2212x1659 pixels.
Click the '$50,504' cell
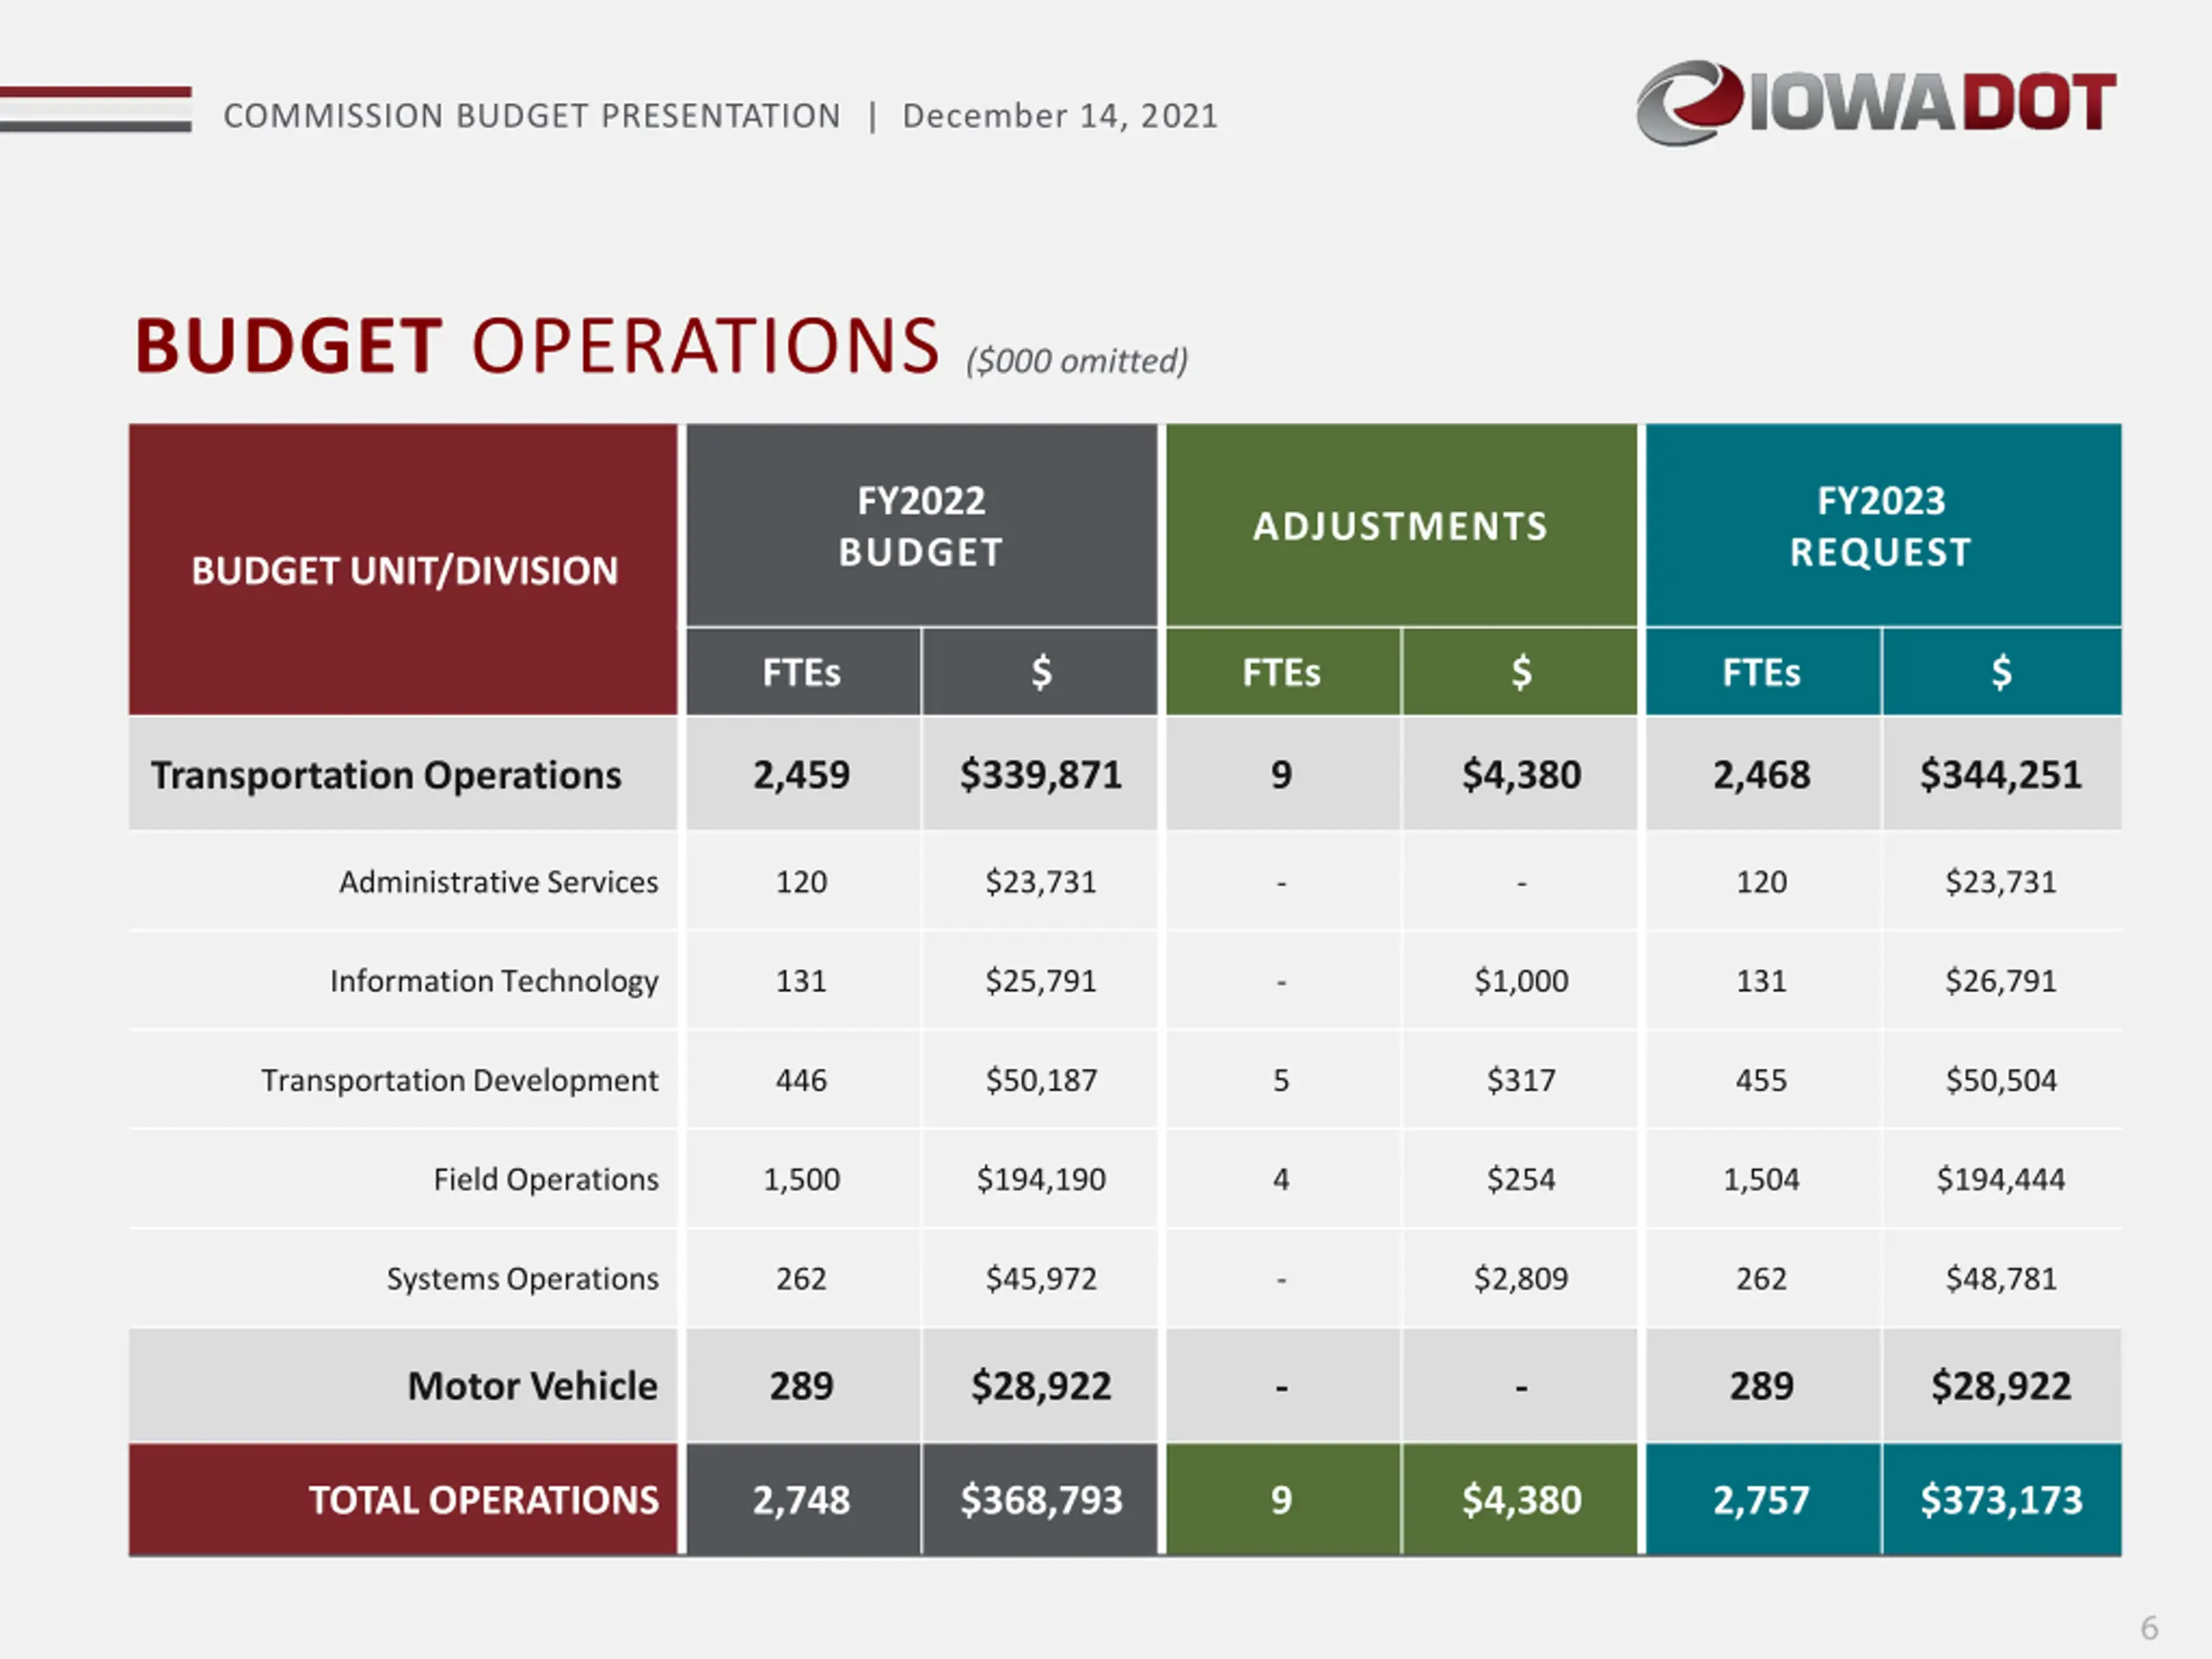pyautogui.click(x=2001, y=1079)
